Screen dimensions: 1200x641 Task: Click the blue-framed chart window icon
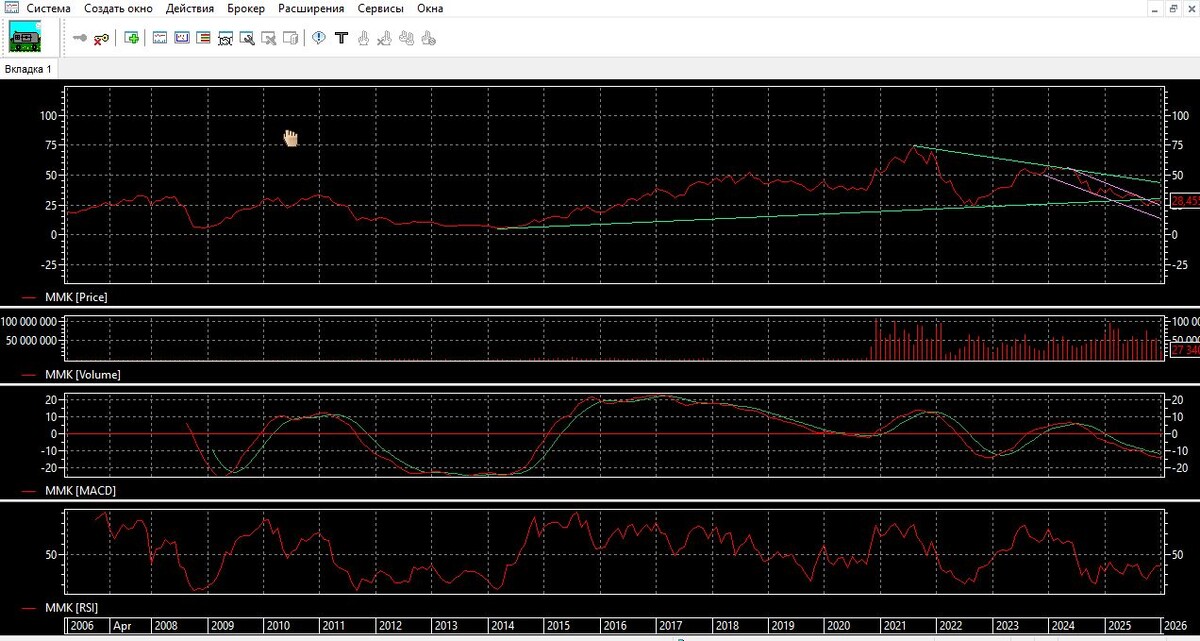(182, 38)
